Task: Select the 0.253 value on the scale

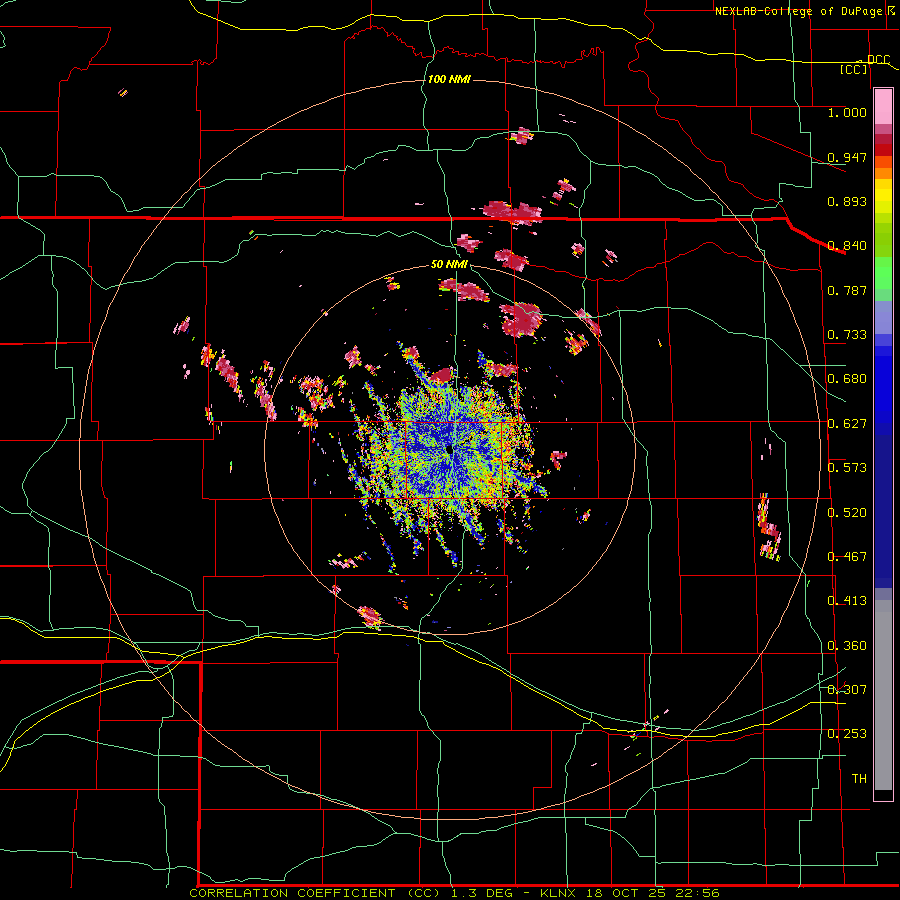Action: pos(847,734)
